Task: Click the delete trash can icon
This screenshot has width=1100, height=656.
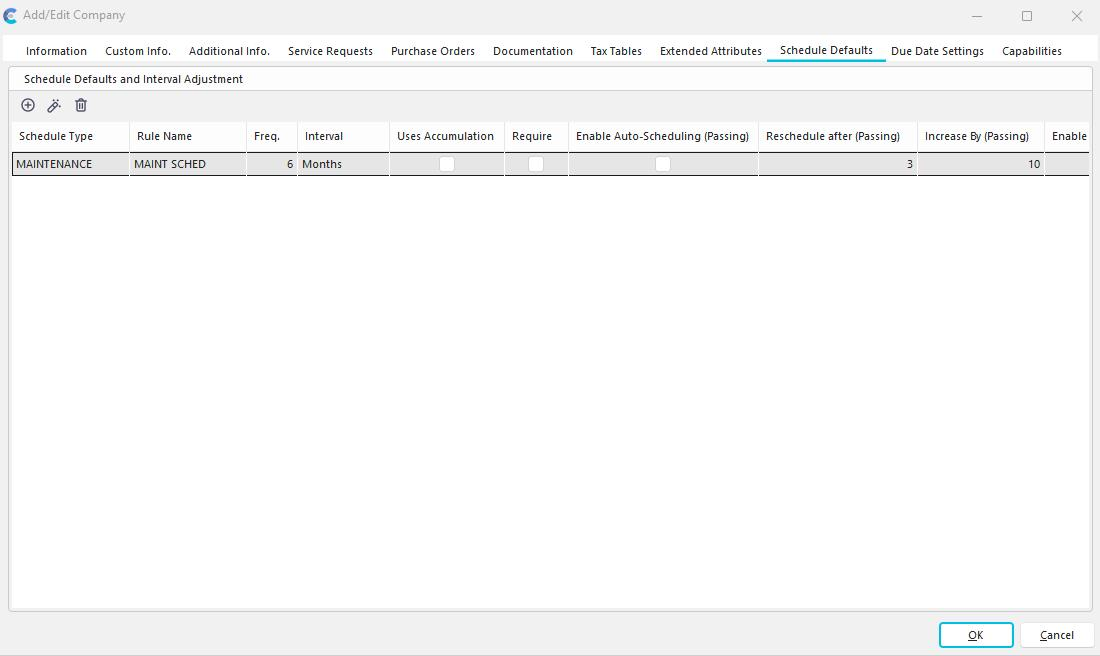Action: coord(81,105)
